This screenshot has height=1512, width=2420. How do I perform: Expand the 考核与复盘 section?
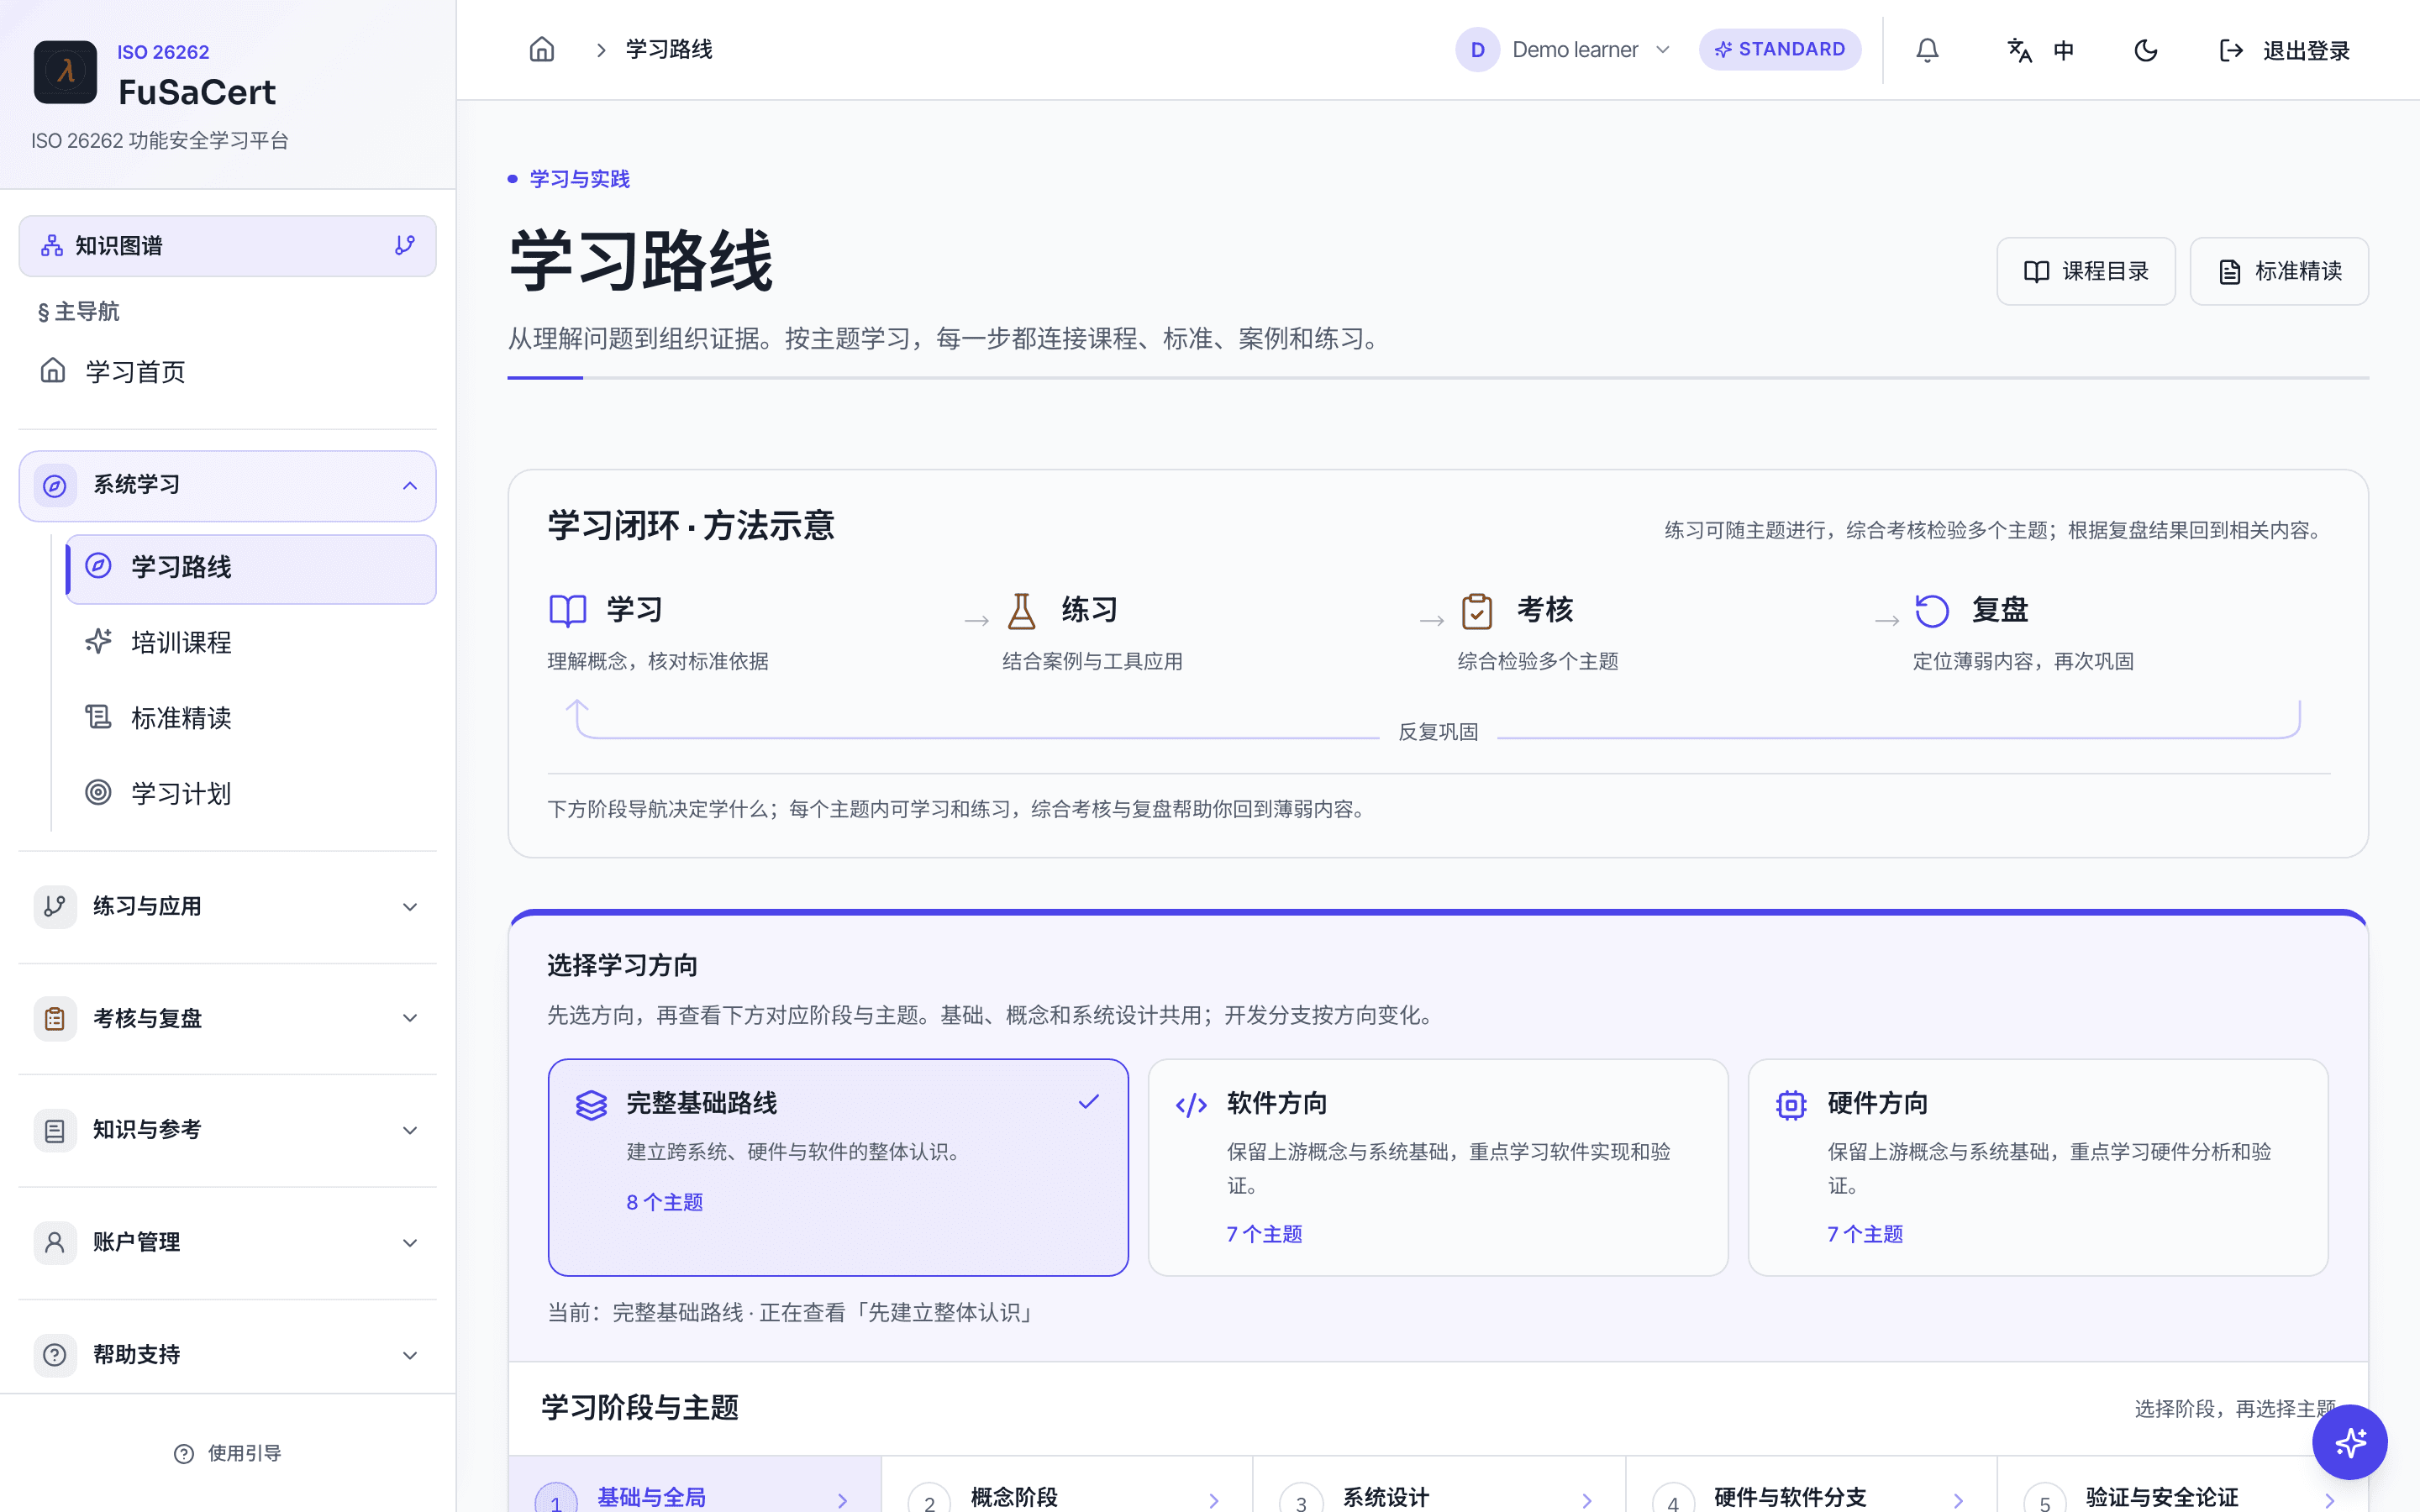click(x=227, y=1018)
